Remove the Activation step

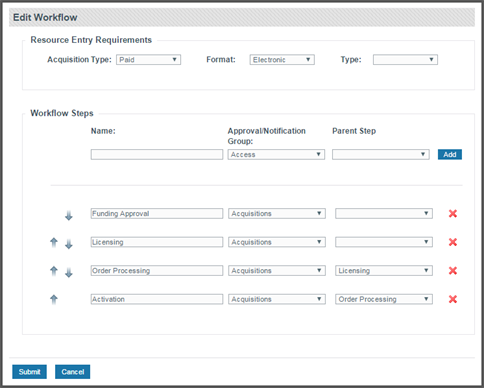[x=453, y=299]
